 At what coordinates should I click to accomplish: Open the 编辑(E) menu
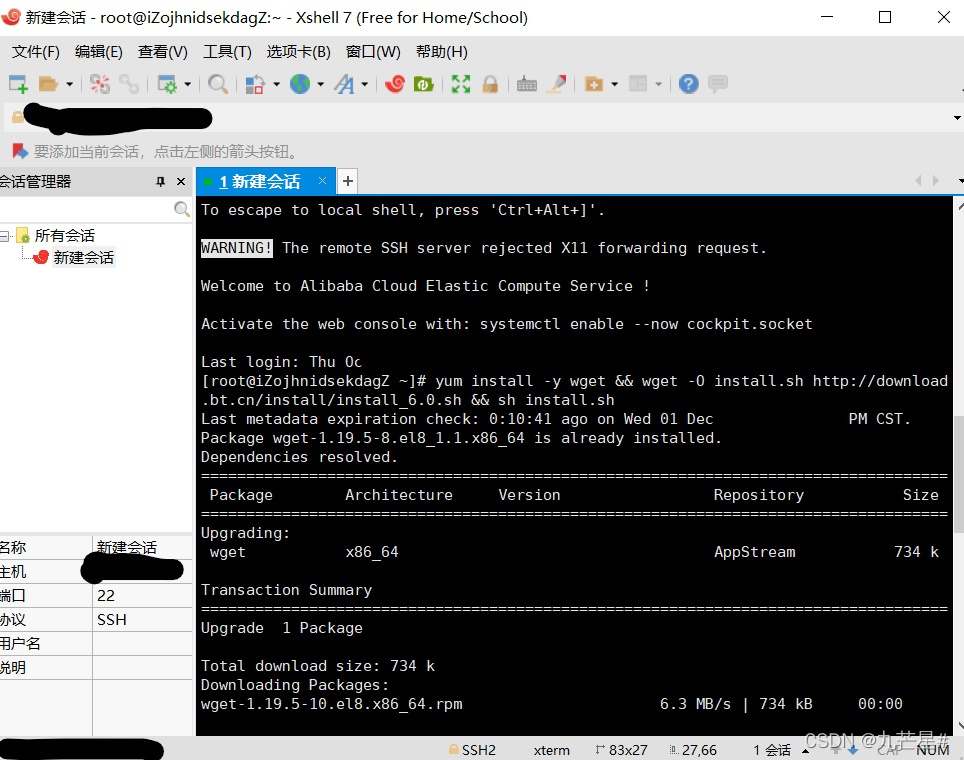(98, 52)
